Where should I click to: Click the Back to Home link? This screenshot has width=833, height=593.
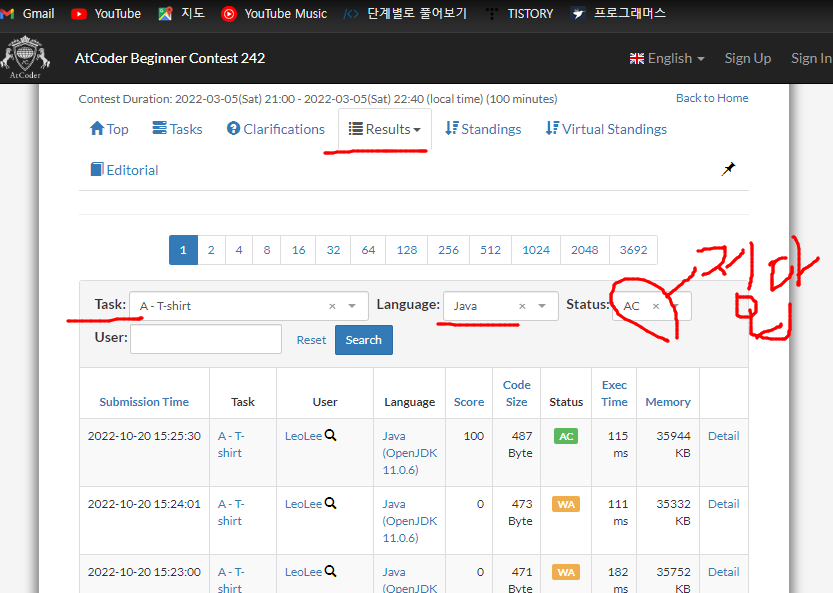[x=712, y=98]
